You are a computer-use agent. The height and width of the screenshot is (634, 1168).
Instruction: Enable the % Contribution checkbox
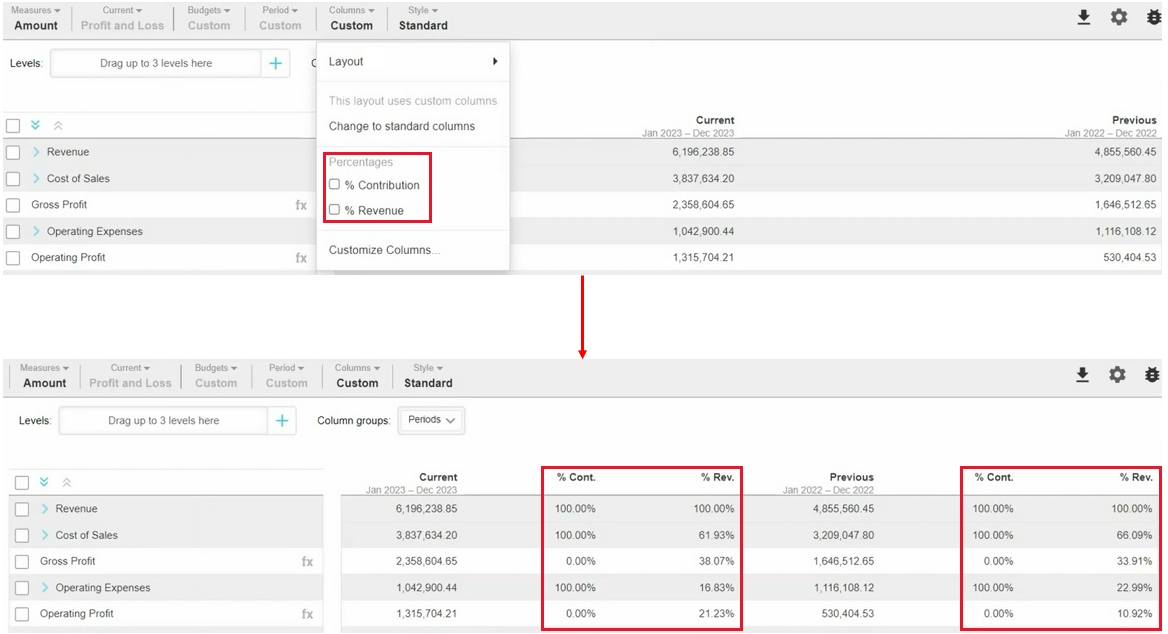[335, 185]
